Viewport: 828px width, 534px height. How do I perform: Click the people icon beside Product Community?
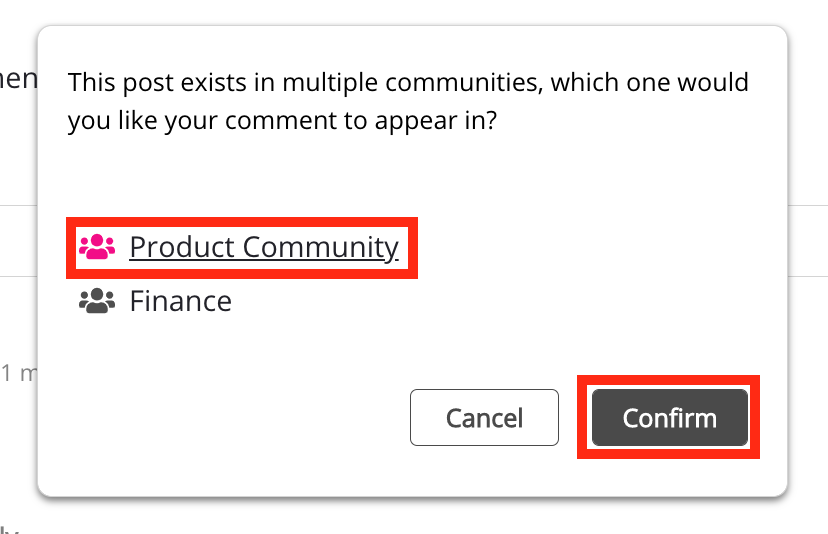[x=97, y=247]
